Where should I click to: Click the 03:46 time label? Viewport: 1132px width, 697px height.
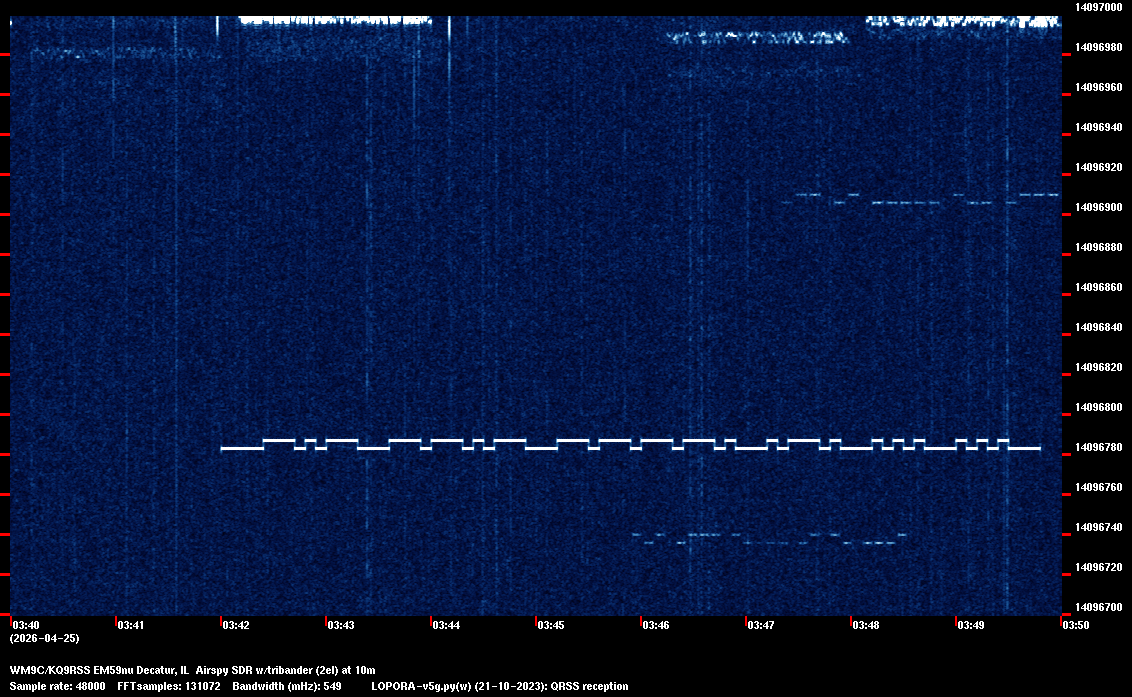point(656,625)
